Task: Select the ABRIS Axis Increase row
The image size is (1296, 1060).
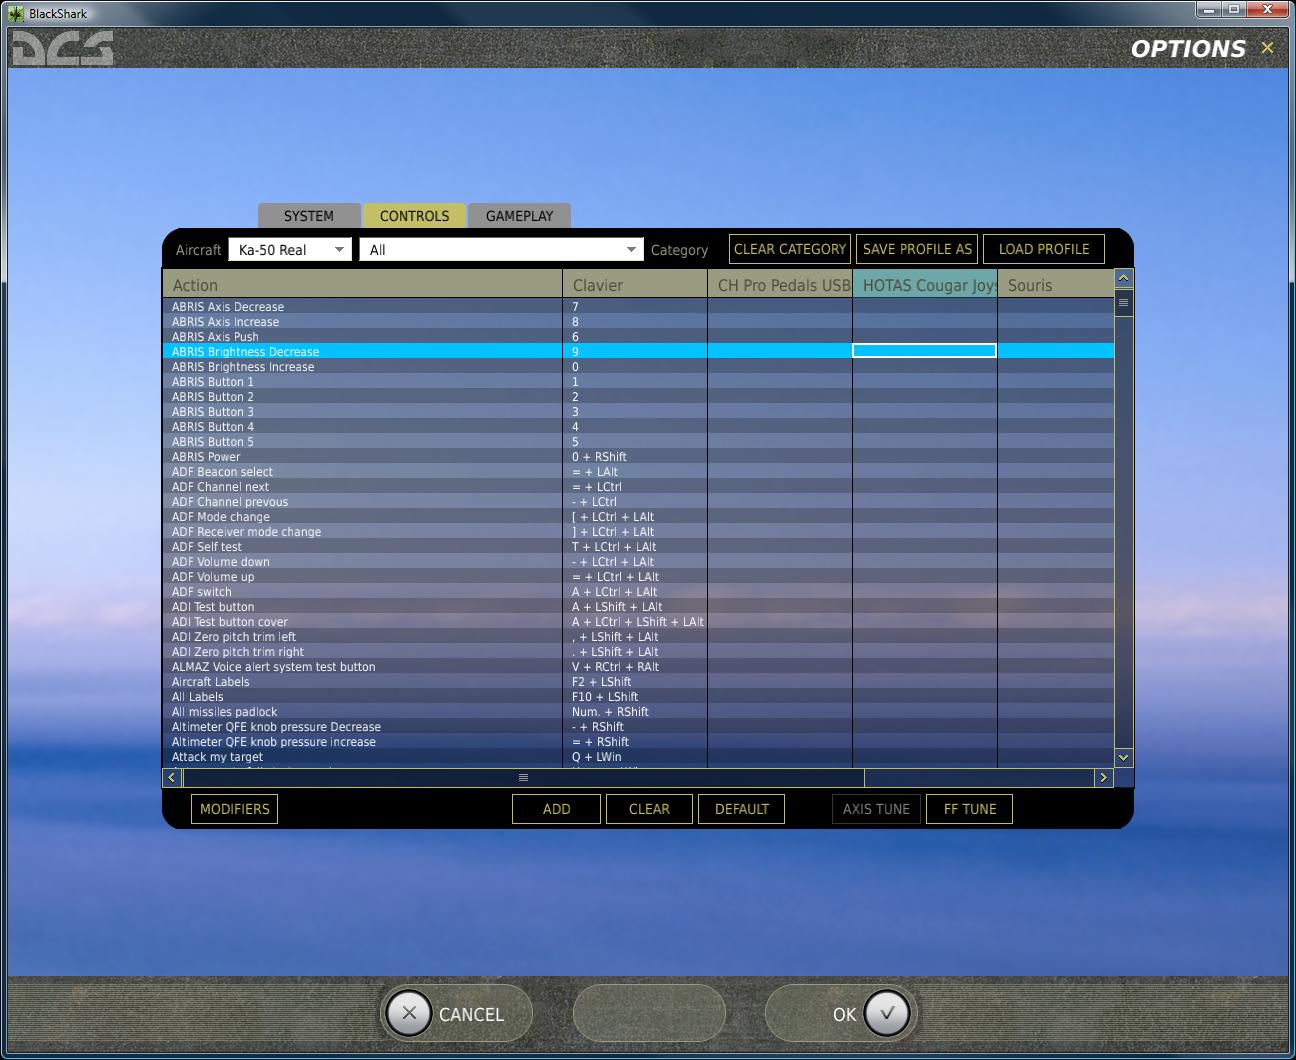Action: pyautogui.click(x=638, y=322)
